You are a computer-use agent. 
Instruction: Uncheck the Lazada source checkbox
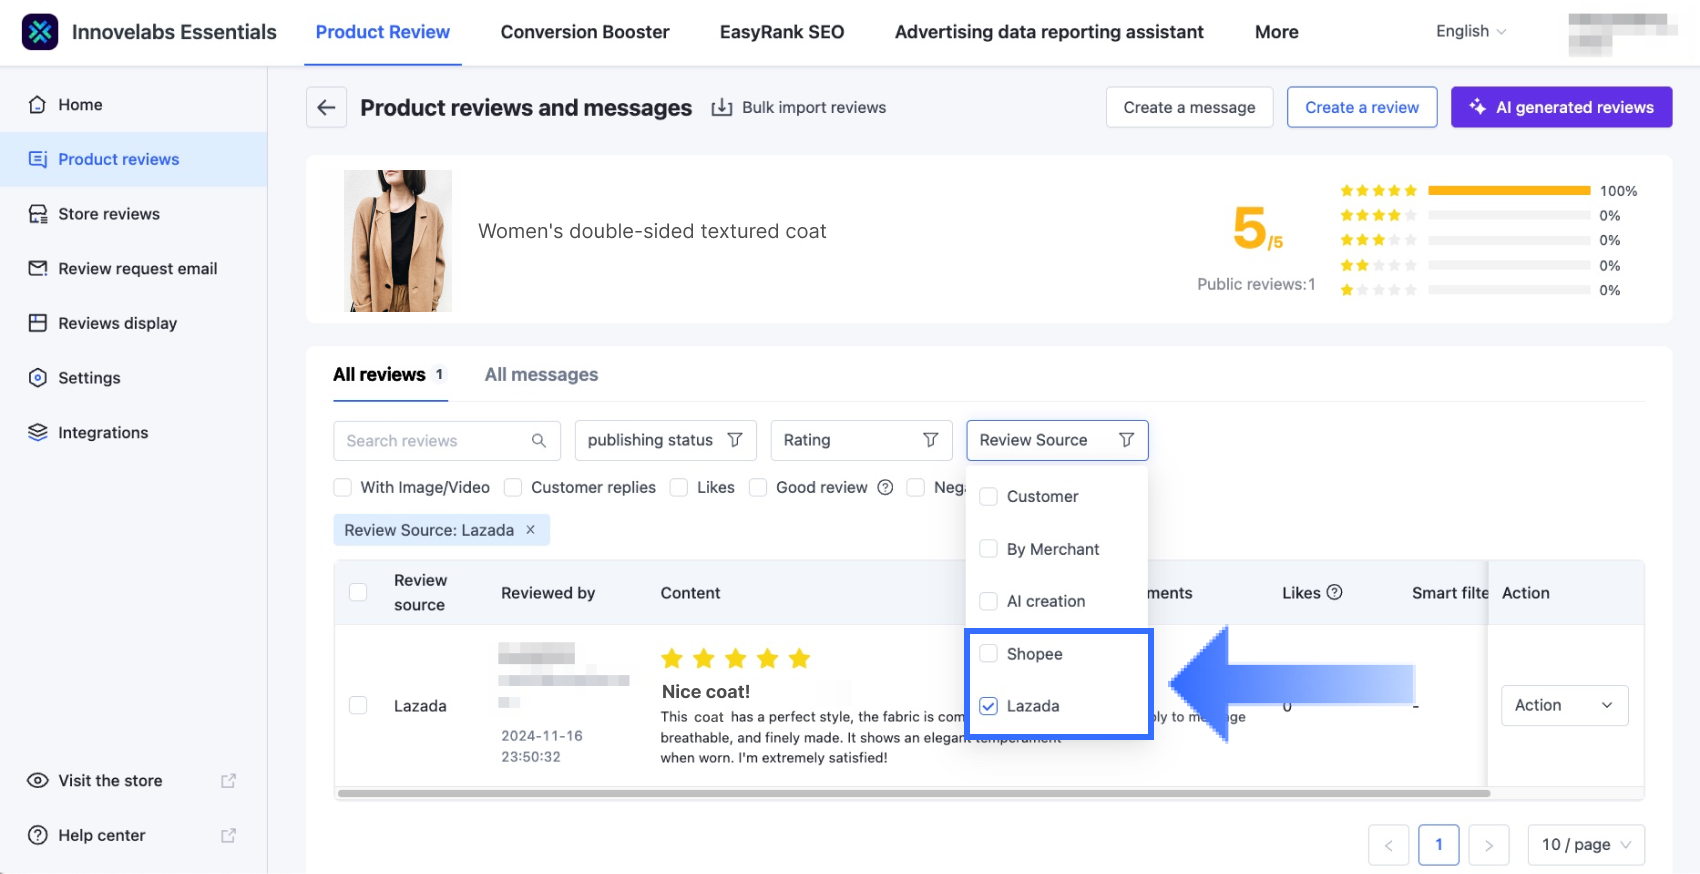[989, 706]
